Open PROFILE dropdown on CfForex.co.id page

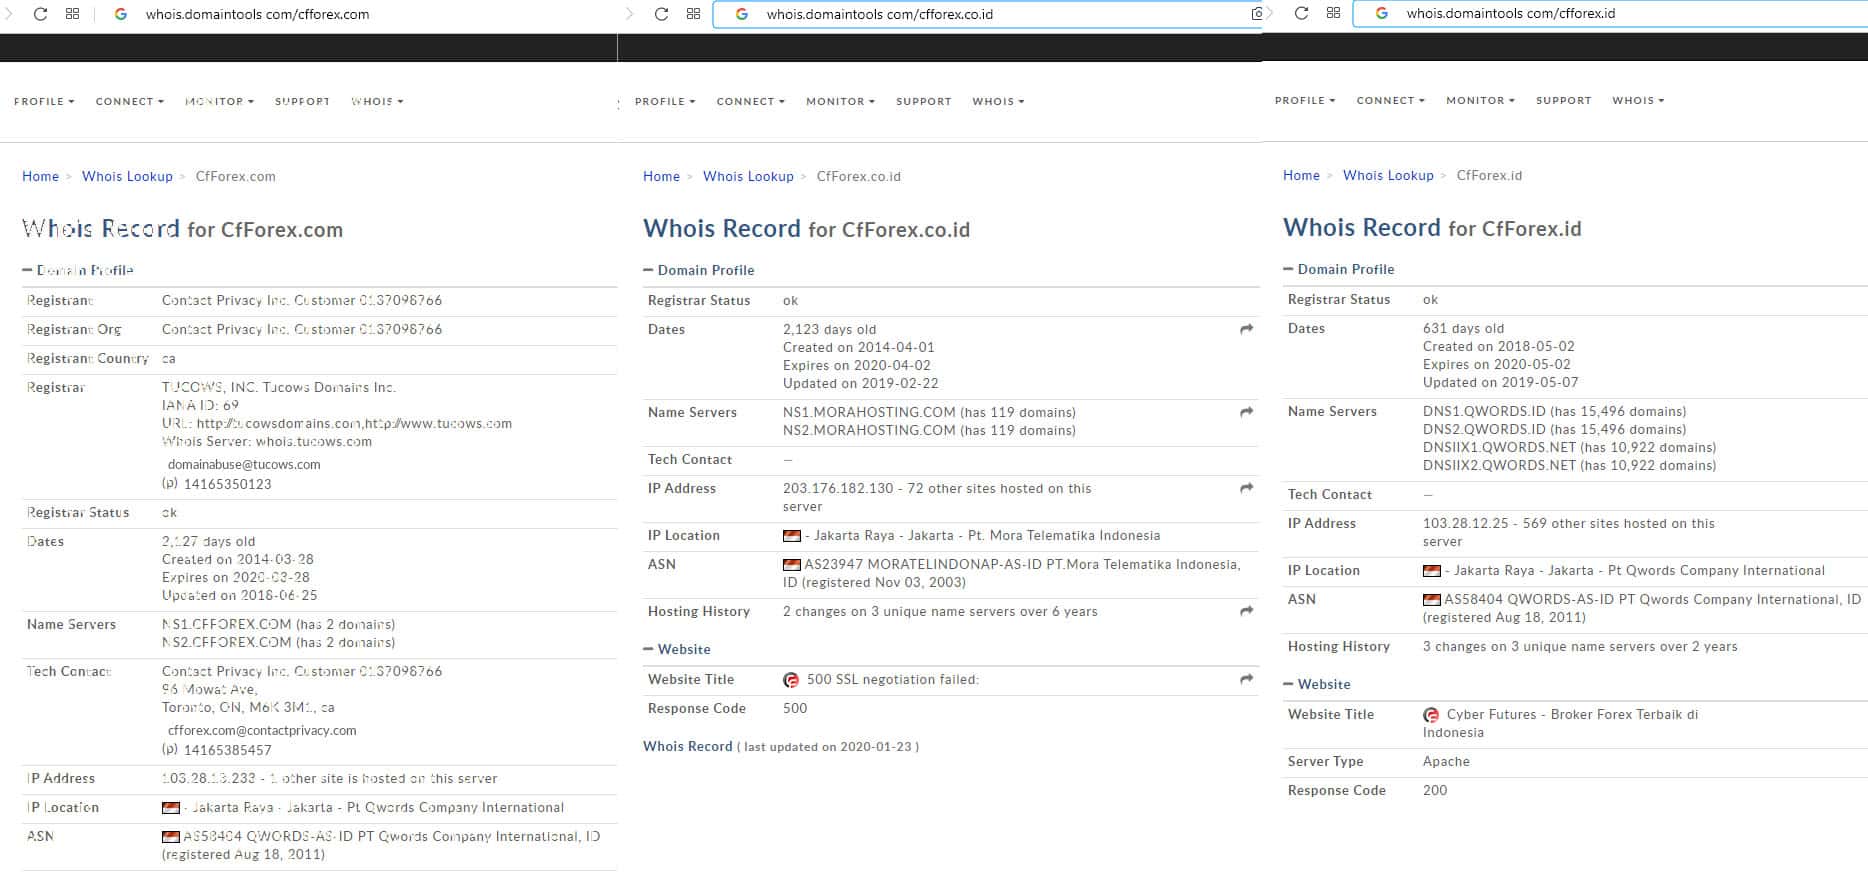coord(664,101)
